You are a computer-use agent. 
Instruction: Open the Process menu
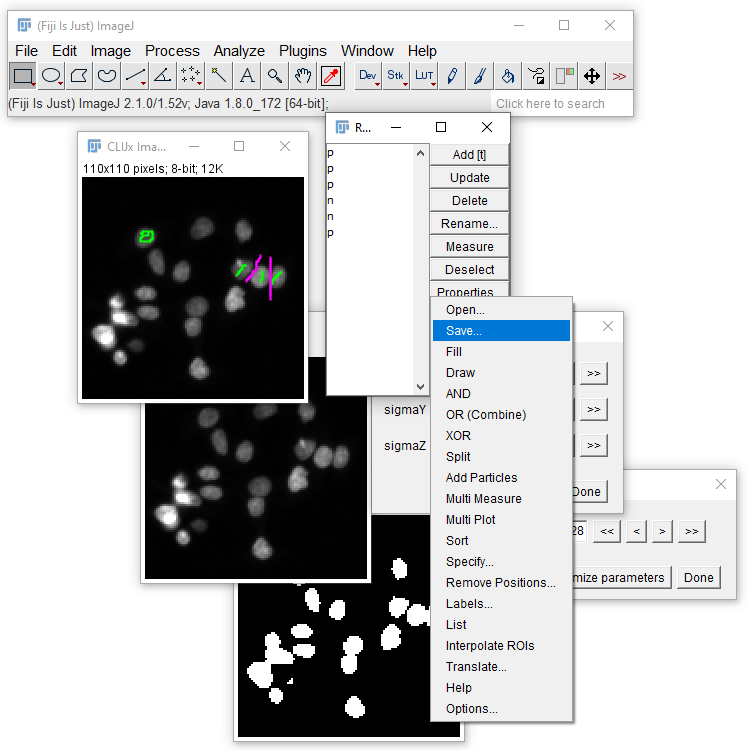(172, 51)
